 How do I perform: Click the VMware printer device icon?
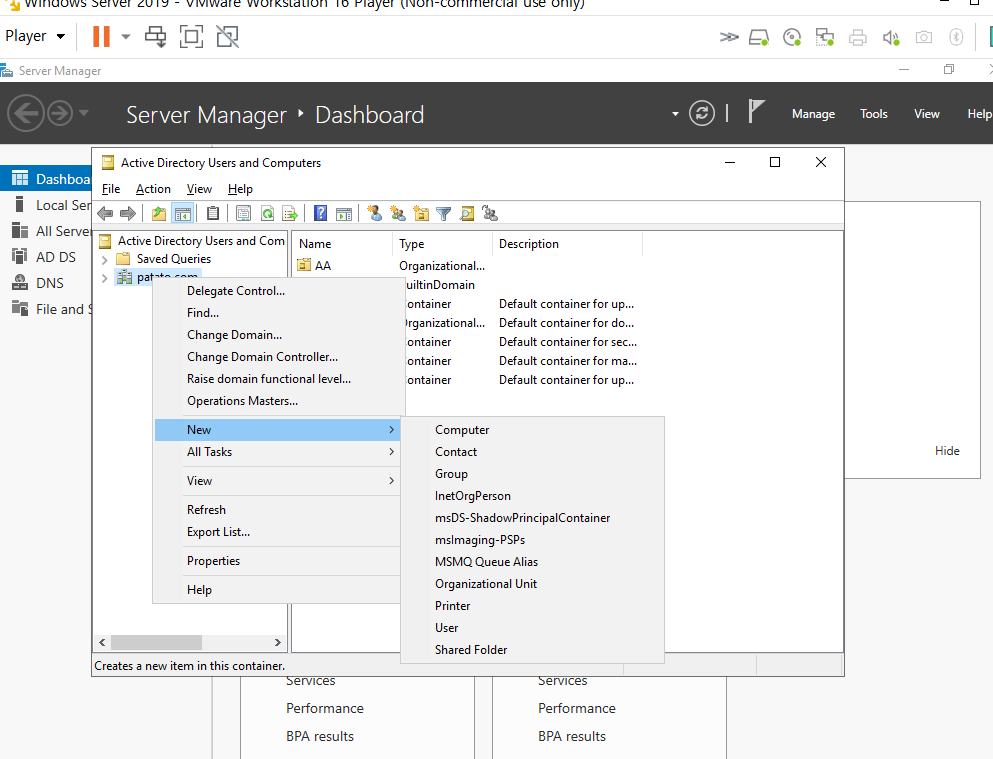[857, 37]
